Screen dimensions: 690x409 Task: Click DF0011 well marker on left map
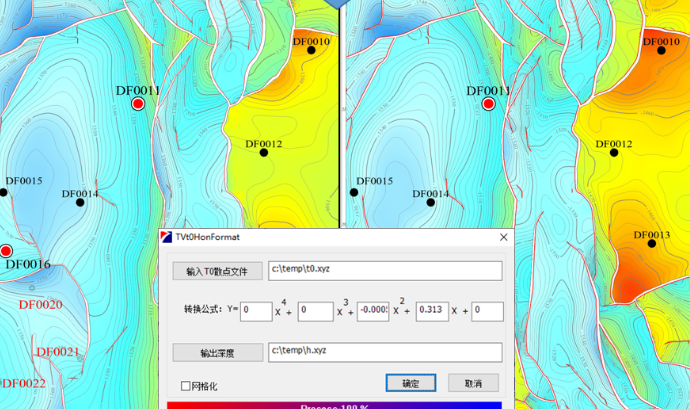click(x=139, y=104)
